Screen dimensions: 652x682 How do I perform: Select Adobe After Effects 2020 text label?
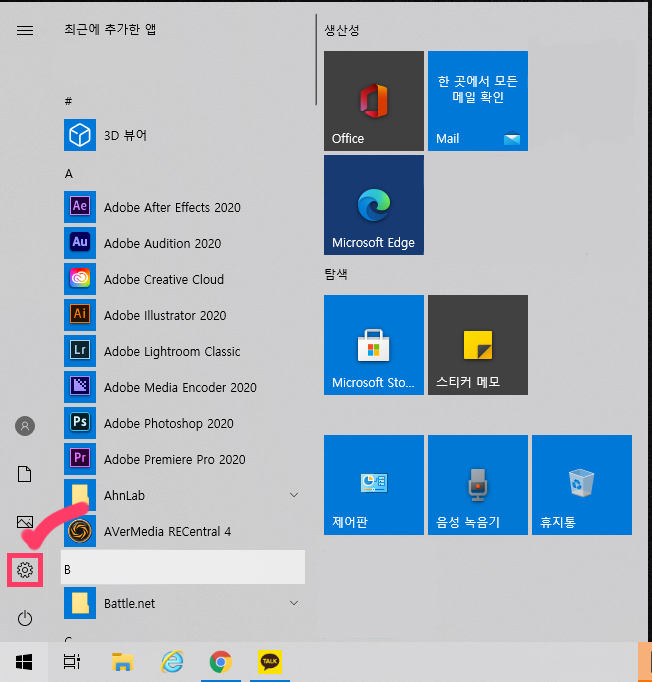click(172, 207)
